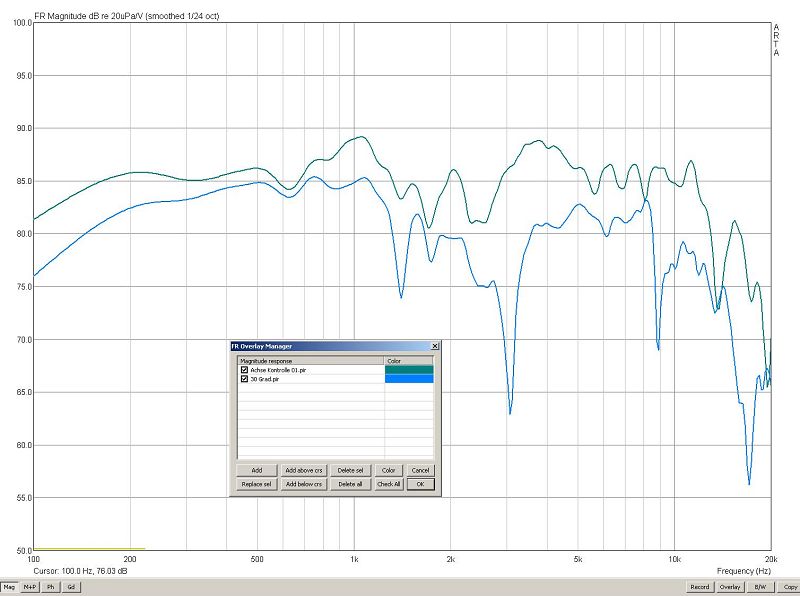The height and width of the screenshot is (596, 800).
Task: Open the Color button in the dialog
Action: coord(388,470)
